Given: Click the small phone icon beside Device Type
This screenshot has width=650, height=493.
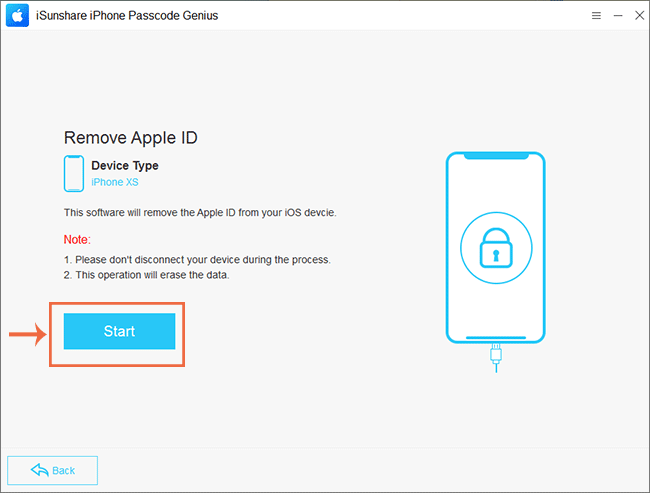Looking at the screenshot, I should pyautogui.click(x=74, y=173).
